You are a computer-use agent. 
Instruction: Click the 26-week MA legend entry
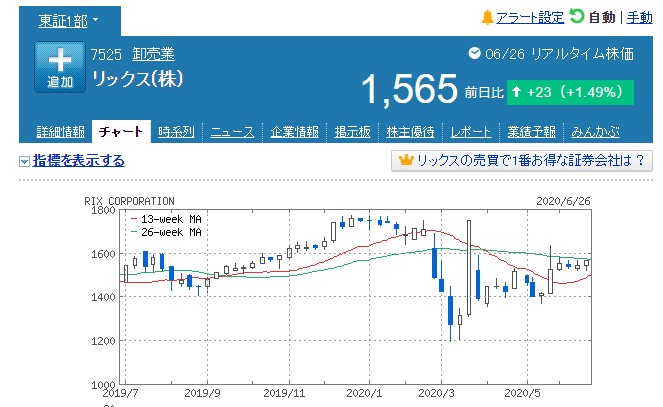166,232
